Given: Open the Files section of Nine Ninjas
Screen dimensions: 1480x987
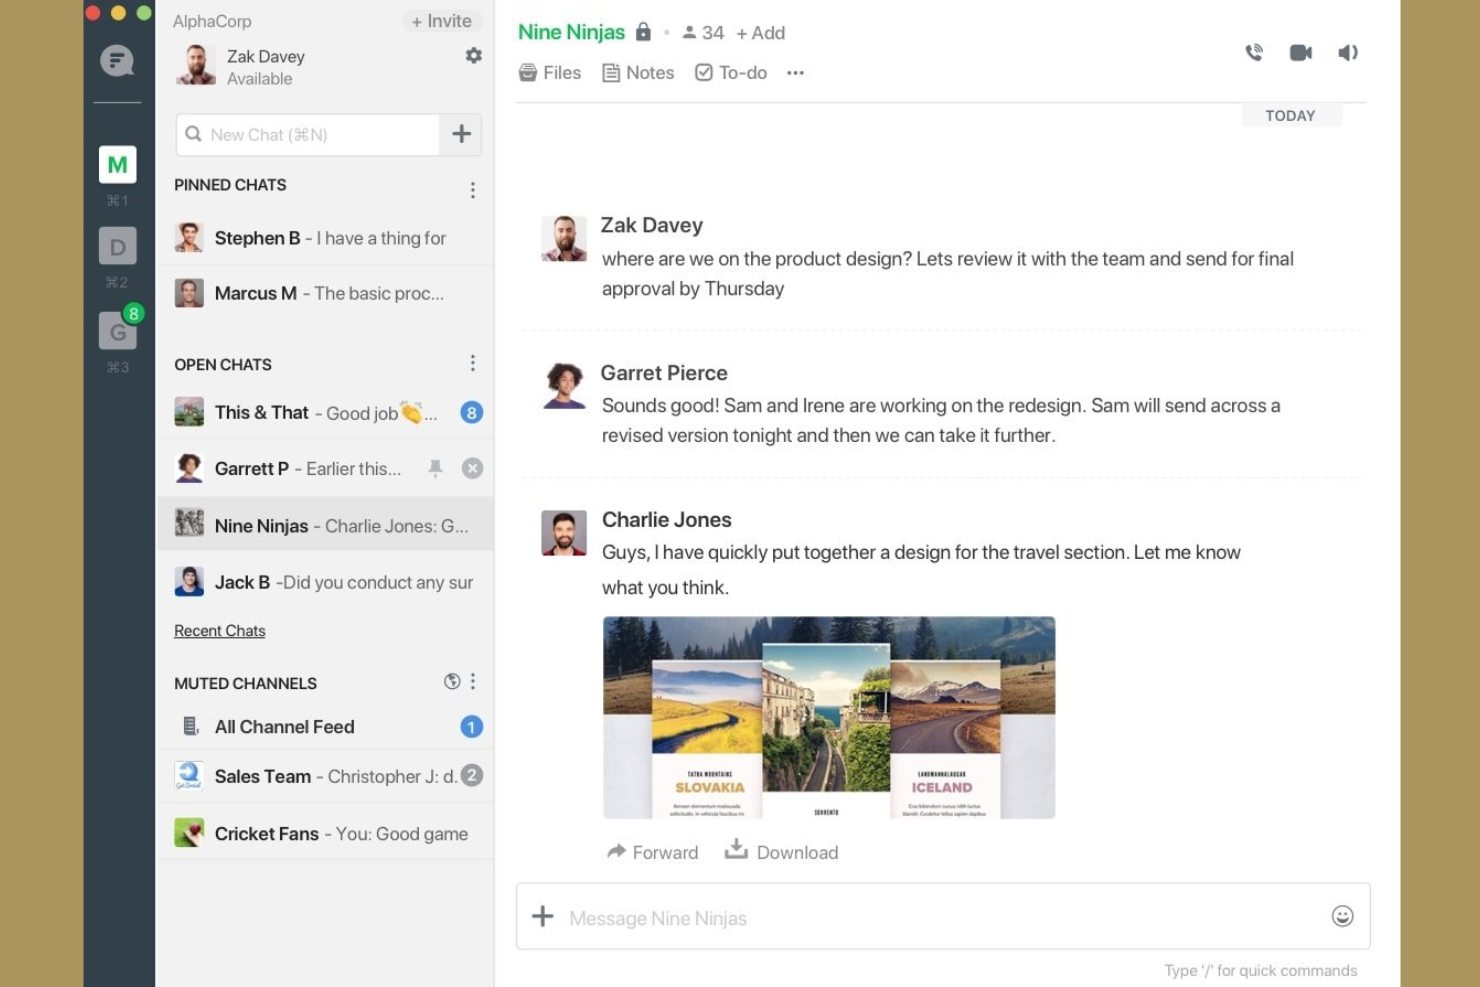Looking at the screenshot, I should 549,72.
